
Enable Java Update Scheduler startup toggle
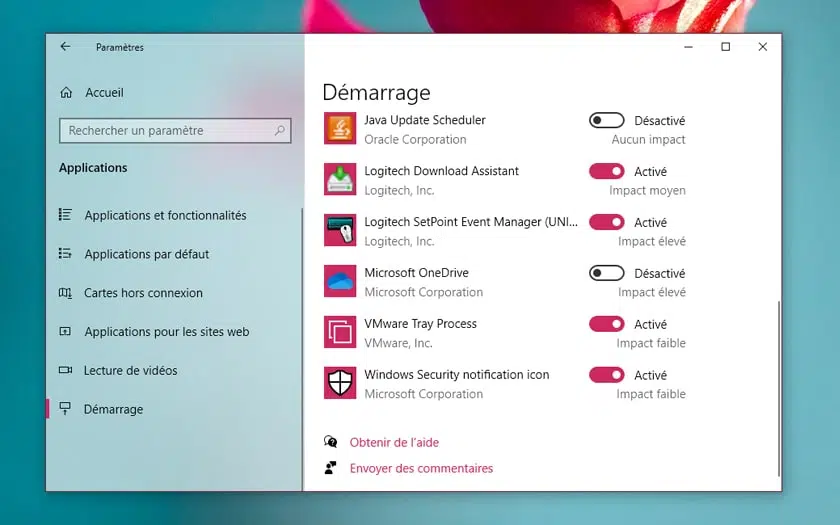[x=606, y=121]
